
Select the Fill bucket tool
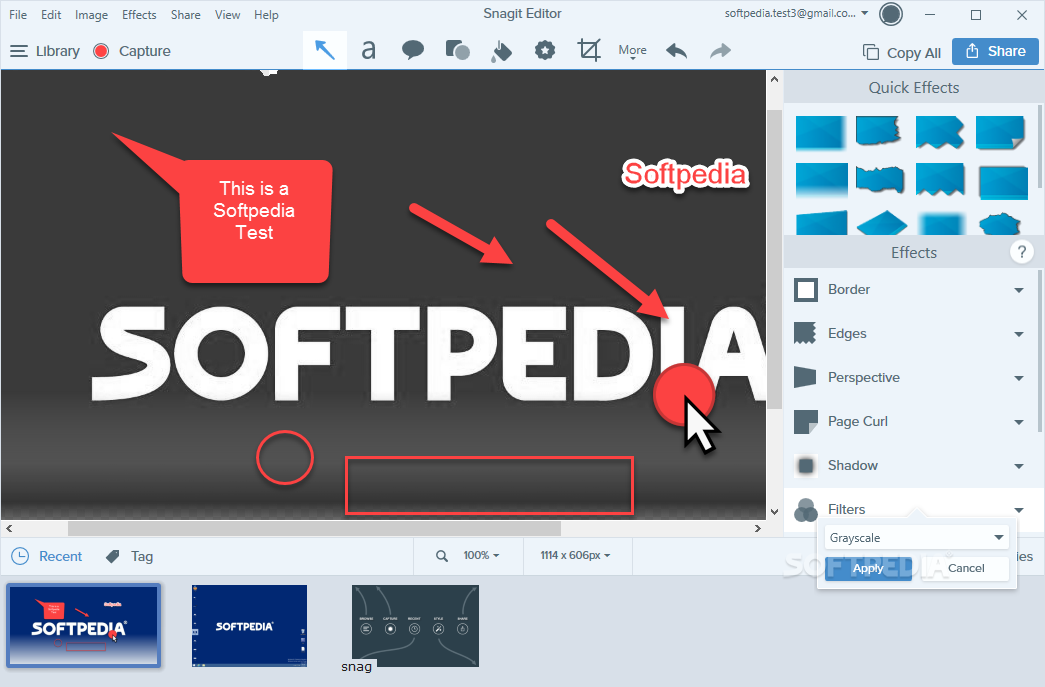click(x=501, y=51)
